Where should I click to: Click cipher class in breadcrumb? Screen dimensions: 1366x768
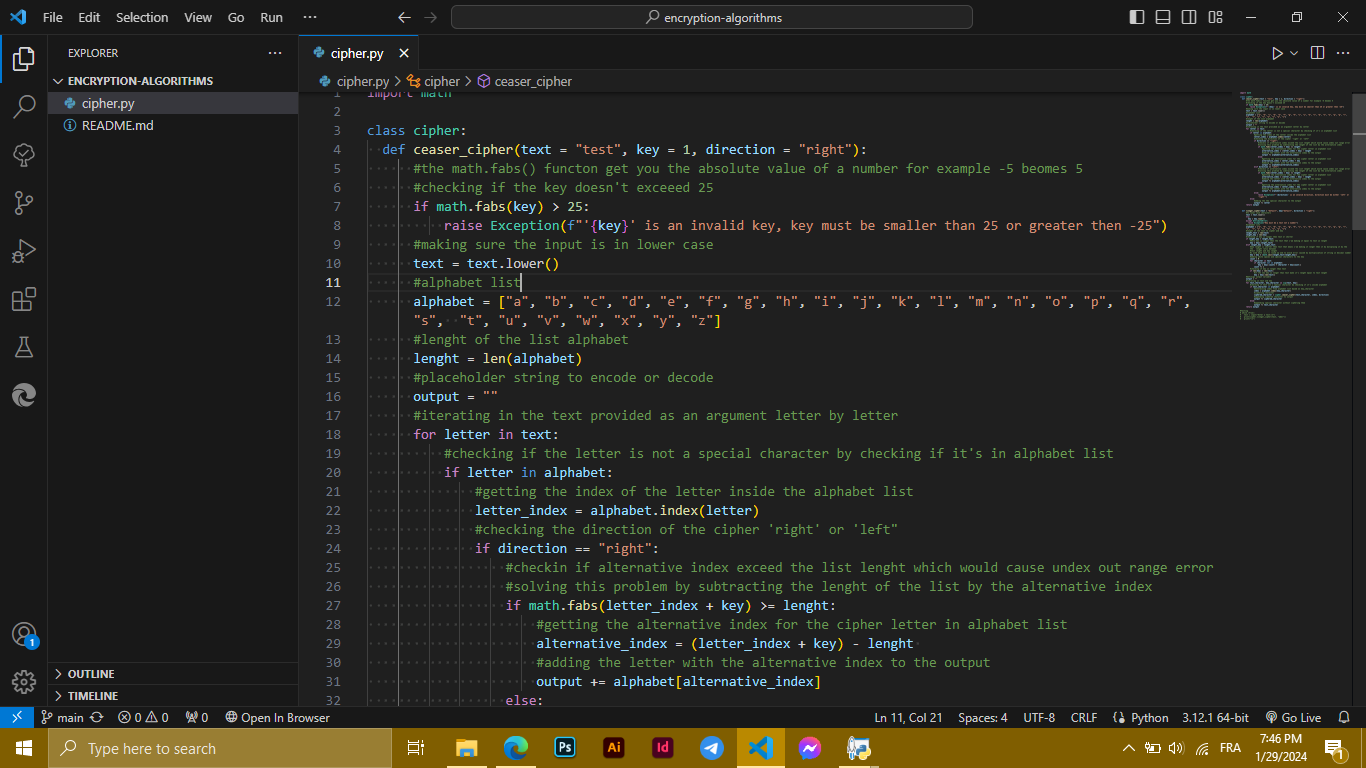[433, 81]
